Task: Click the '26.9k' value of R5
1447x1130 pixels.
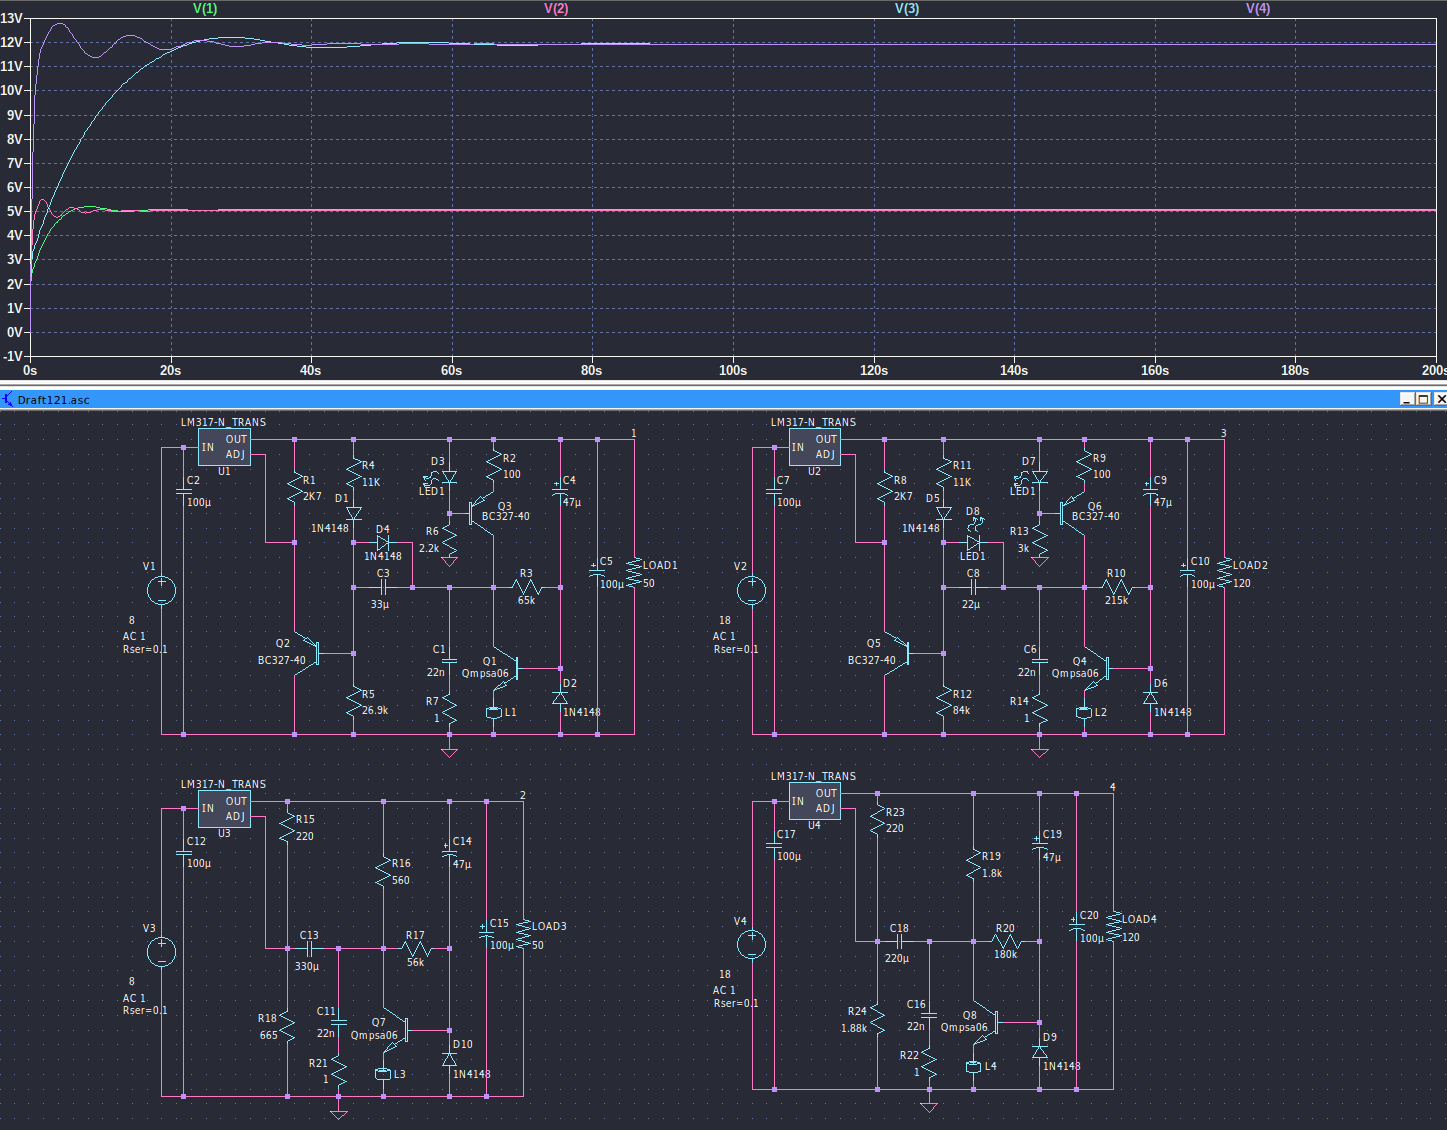Action: click(375, 710)
